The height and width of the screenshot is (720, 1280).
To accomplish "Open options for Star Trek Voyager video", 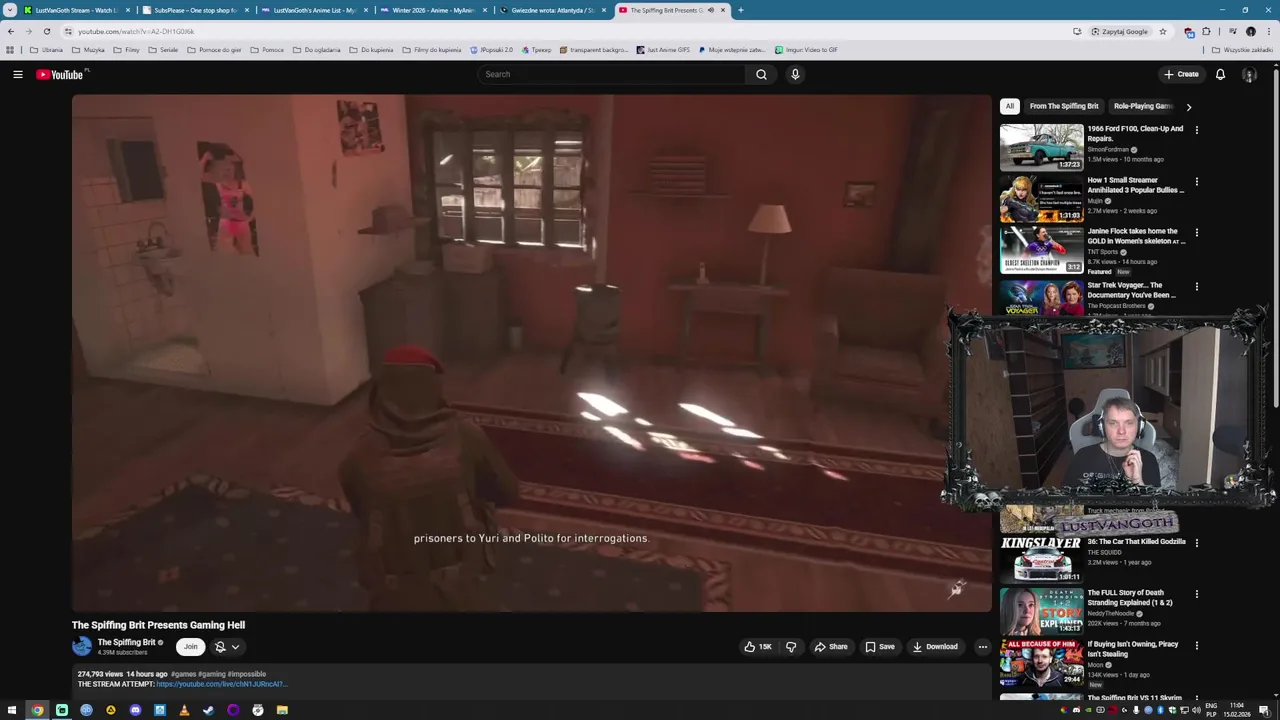I will click(1196, 286).
